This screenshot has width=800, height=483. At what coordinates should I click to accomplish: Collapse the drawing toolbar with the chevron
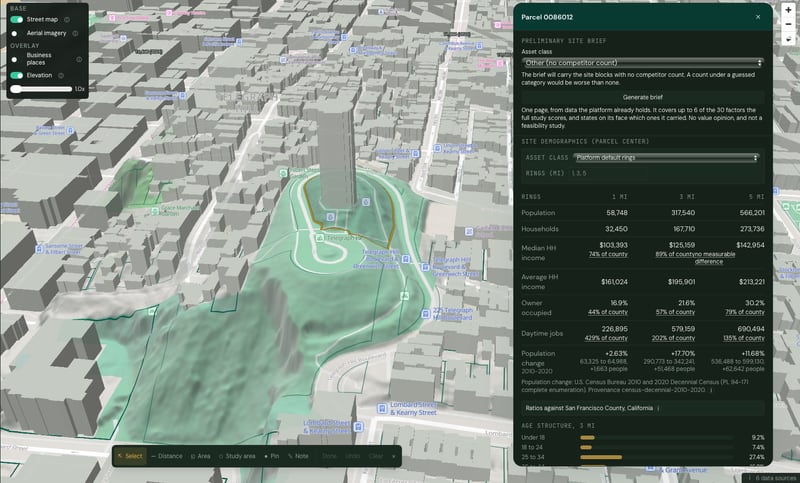tap(393, 456)
